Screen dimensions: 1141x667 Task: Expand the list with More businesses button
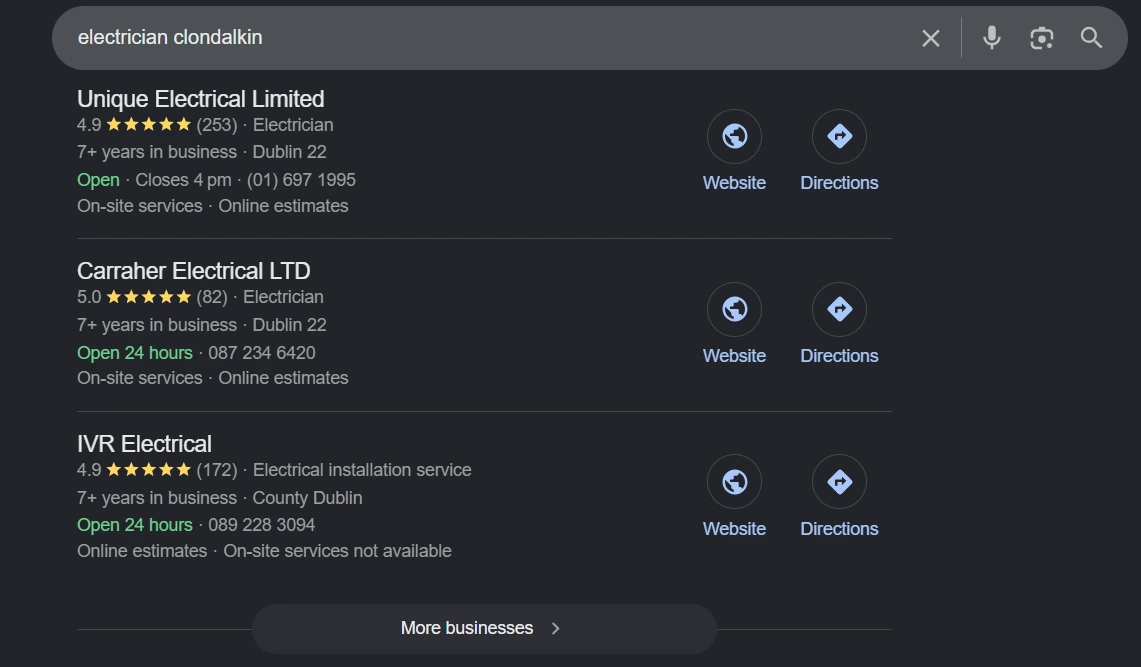coord(484,628)
